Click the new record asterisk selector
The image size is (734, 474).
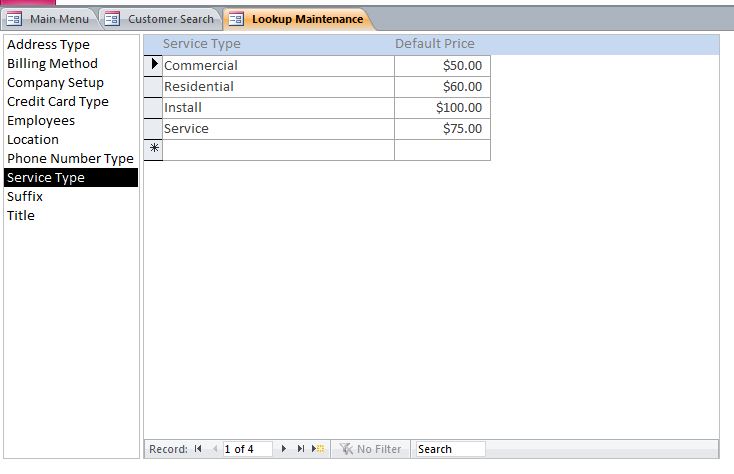[153, 150]
